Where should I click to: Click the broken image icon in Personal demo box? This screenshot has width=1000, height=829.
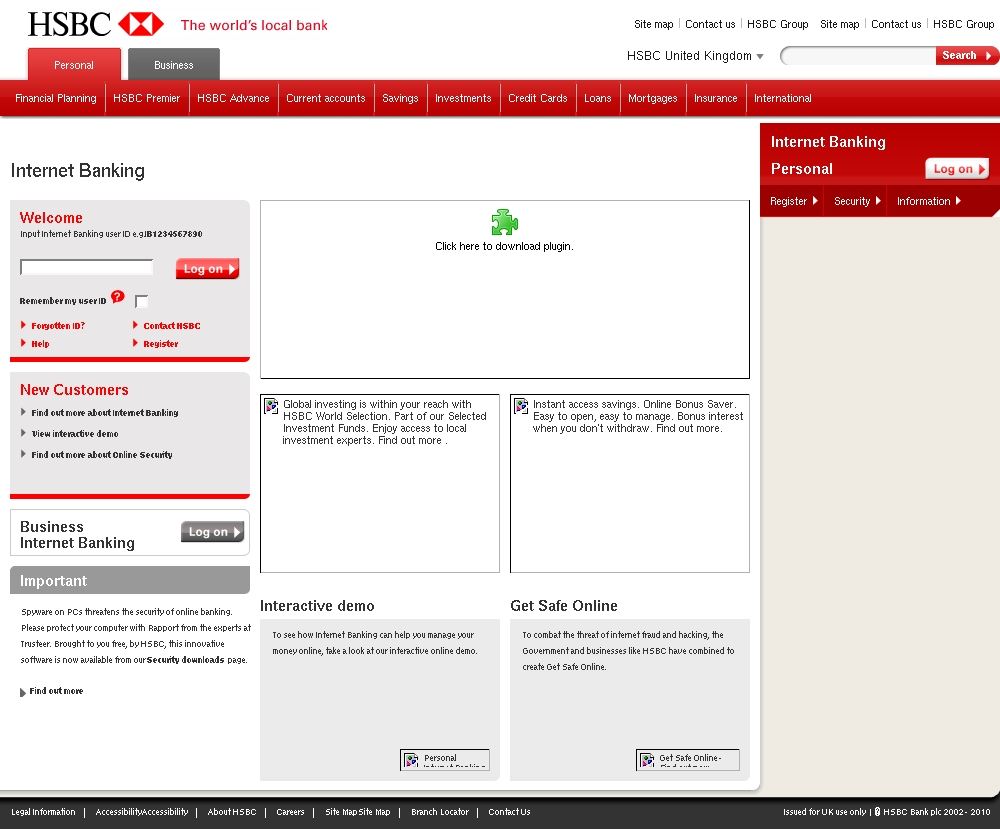point(411,759)
